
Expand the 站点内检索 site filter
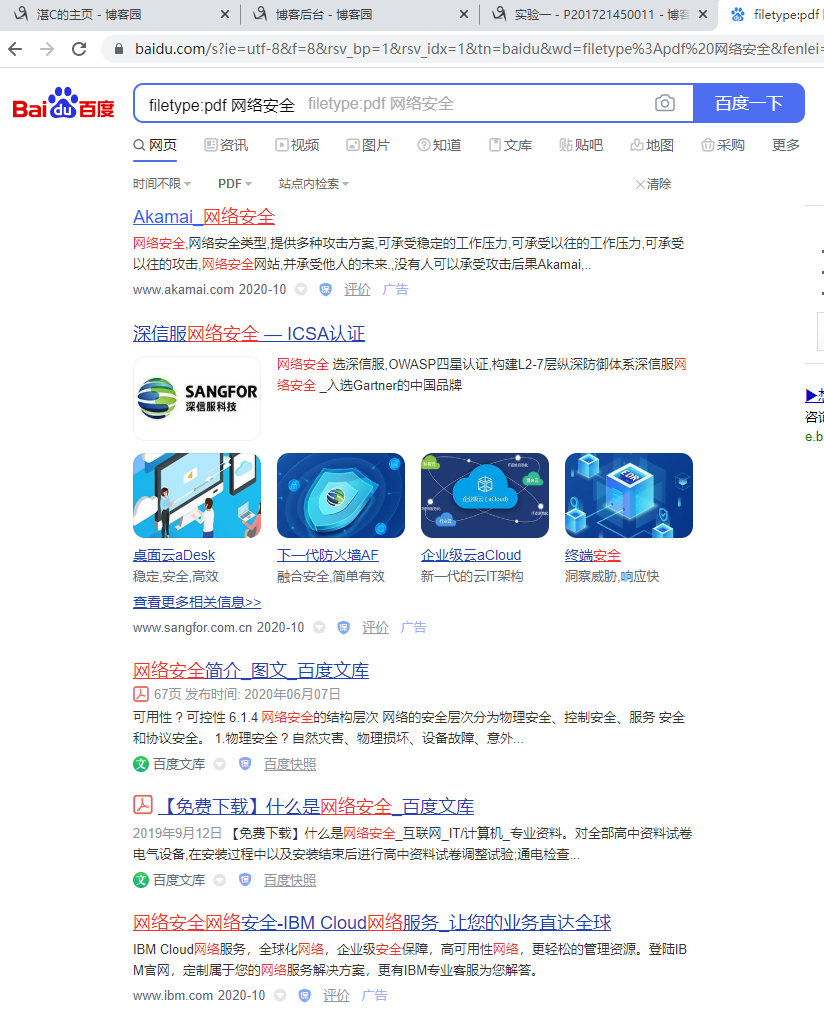(x=314, y=184)
